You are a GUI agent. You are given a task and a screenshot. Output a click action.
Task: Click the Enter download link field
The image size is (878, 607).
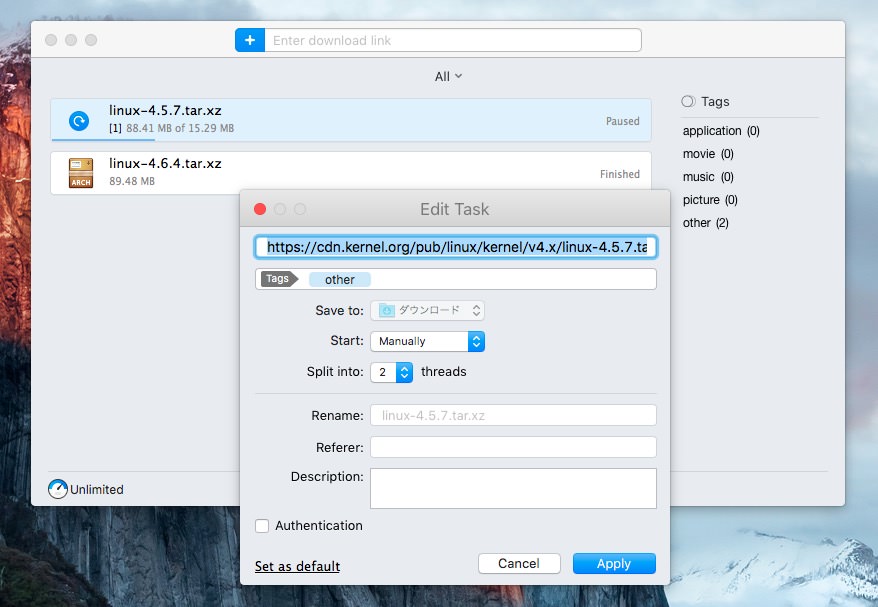pyautogui.click(x=452, y=40)
